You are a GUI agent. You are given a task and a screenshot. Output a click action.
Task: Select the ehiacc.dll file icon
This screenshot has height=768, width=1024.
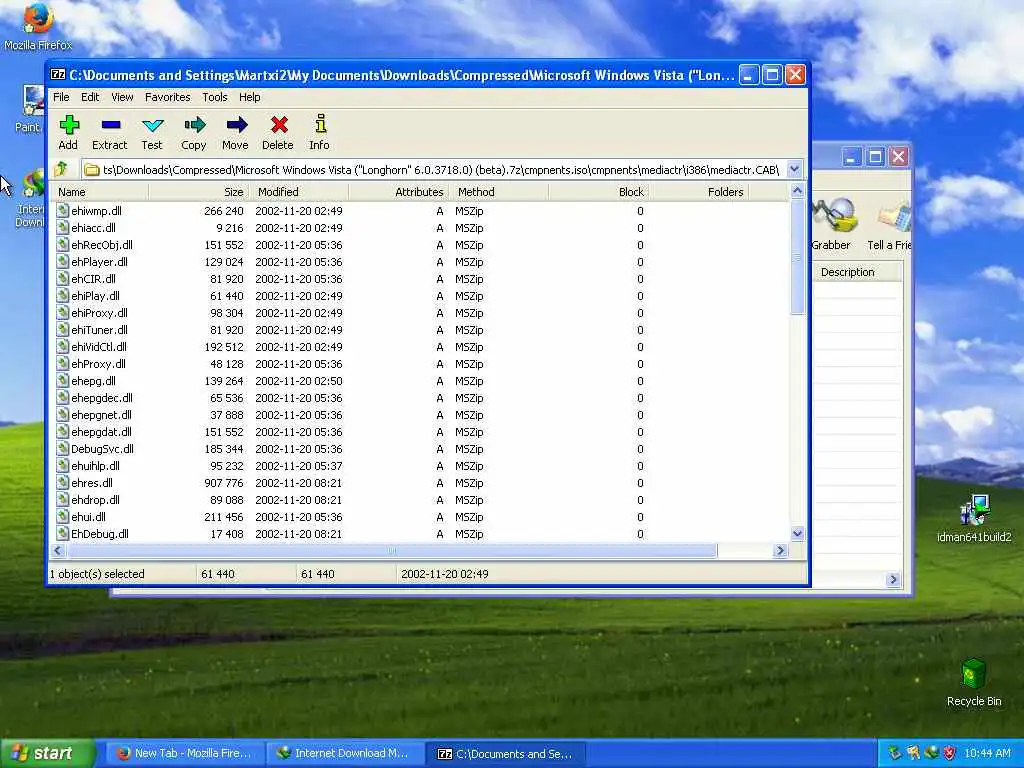click(62, 227)
